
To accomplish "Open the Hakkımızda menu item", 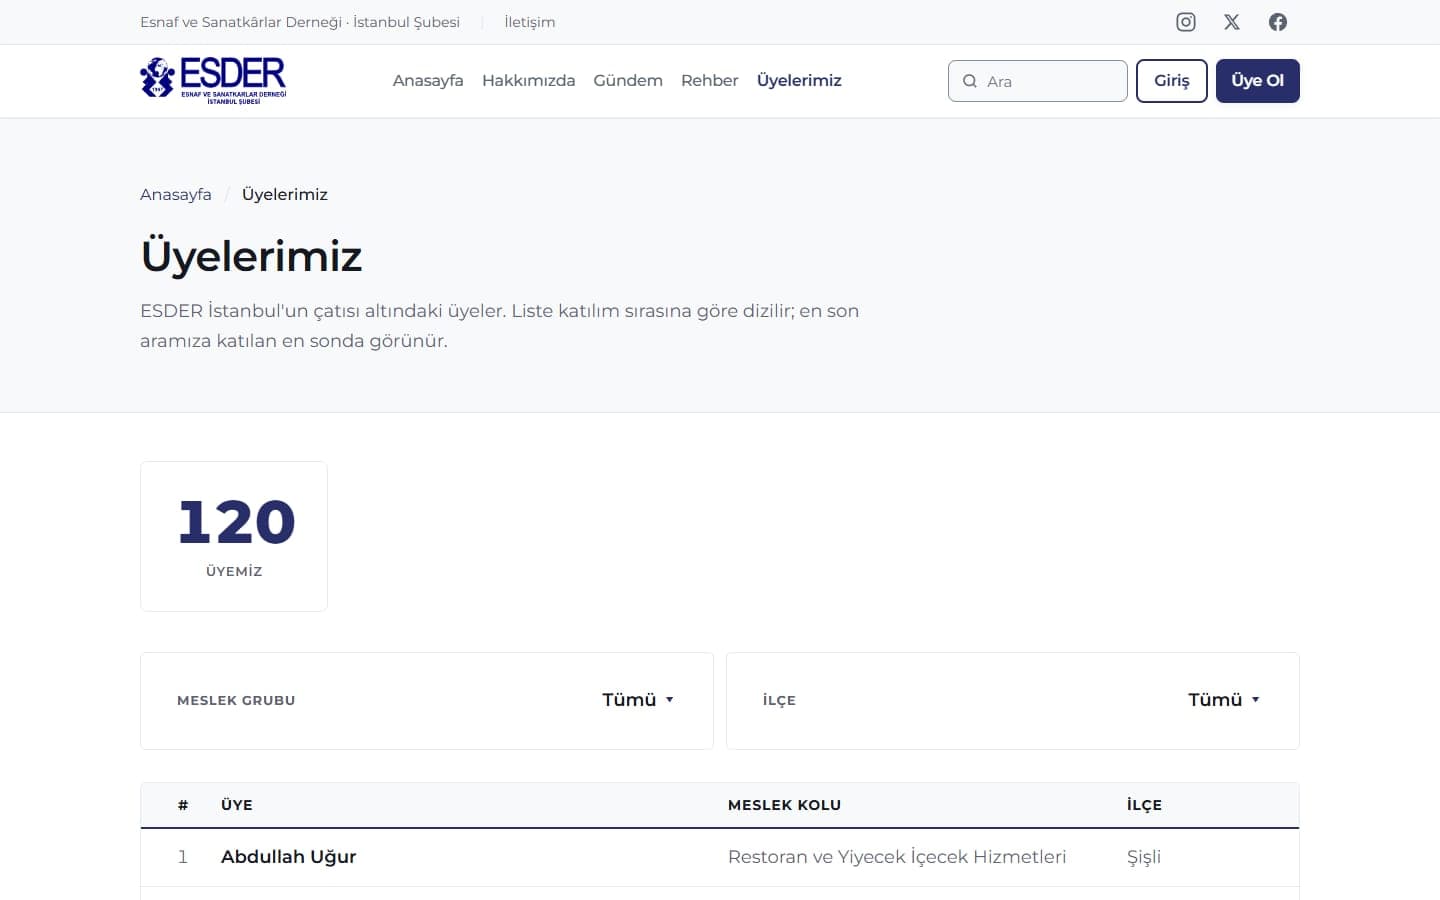I will [529, 81].
